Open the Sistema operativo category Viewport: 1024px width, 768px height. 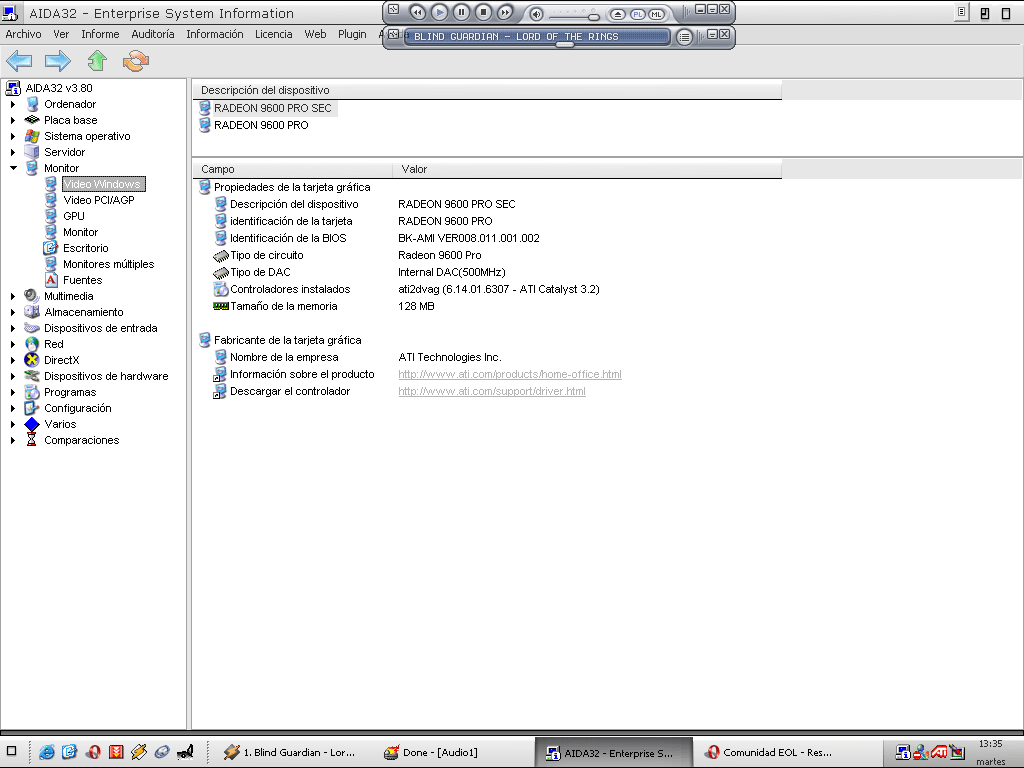(87, 136)
